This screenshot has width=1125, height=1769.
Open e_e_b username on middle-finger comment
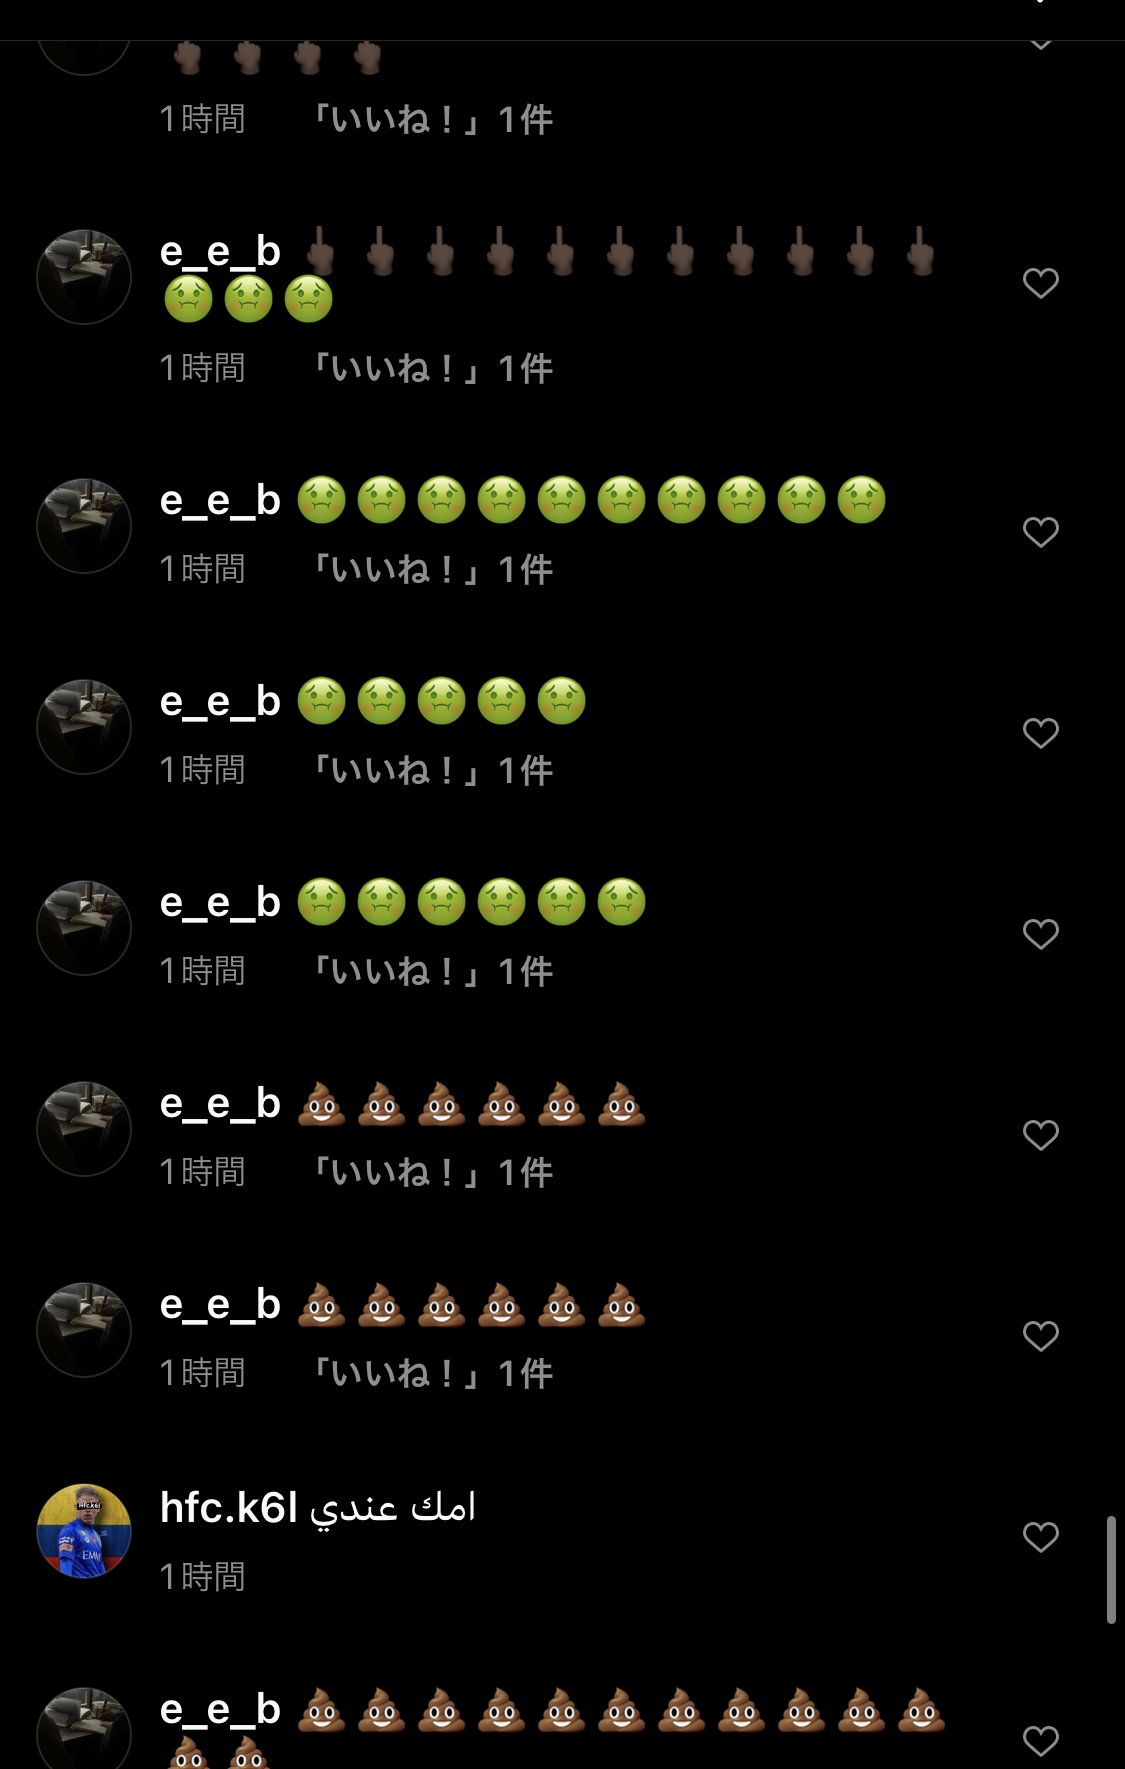point(220,251)
